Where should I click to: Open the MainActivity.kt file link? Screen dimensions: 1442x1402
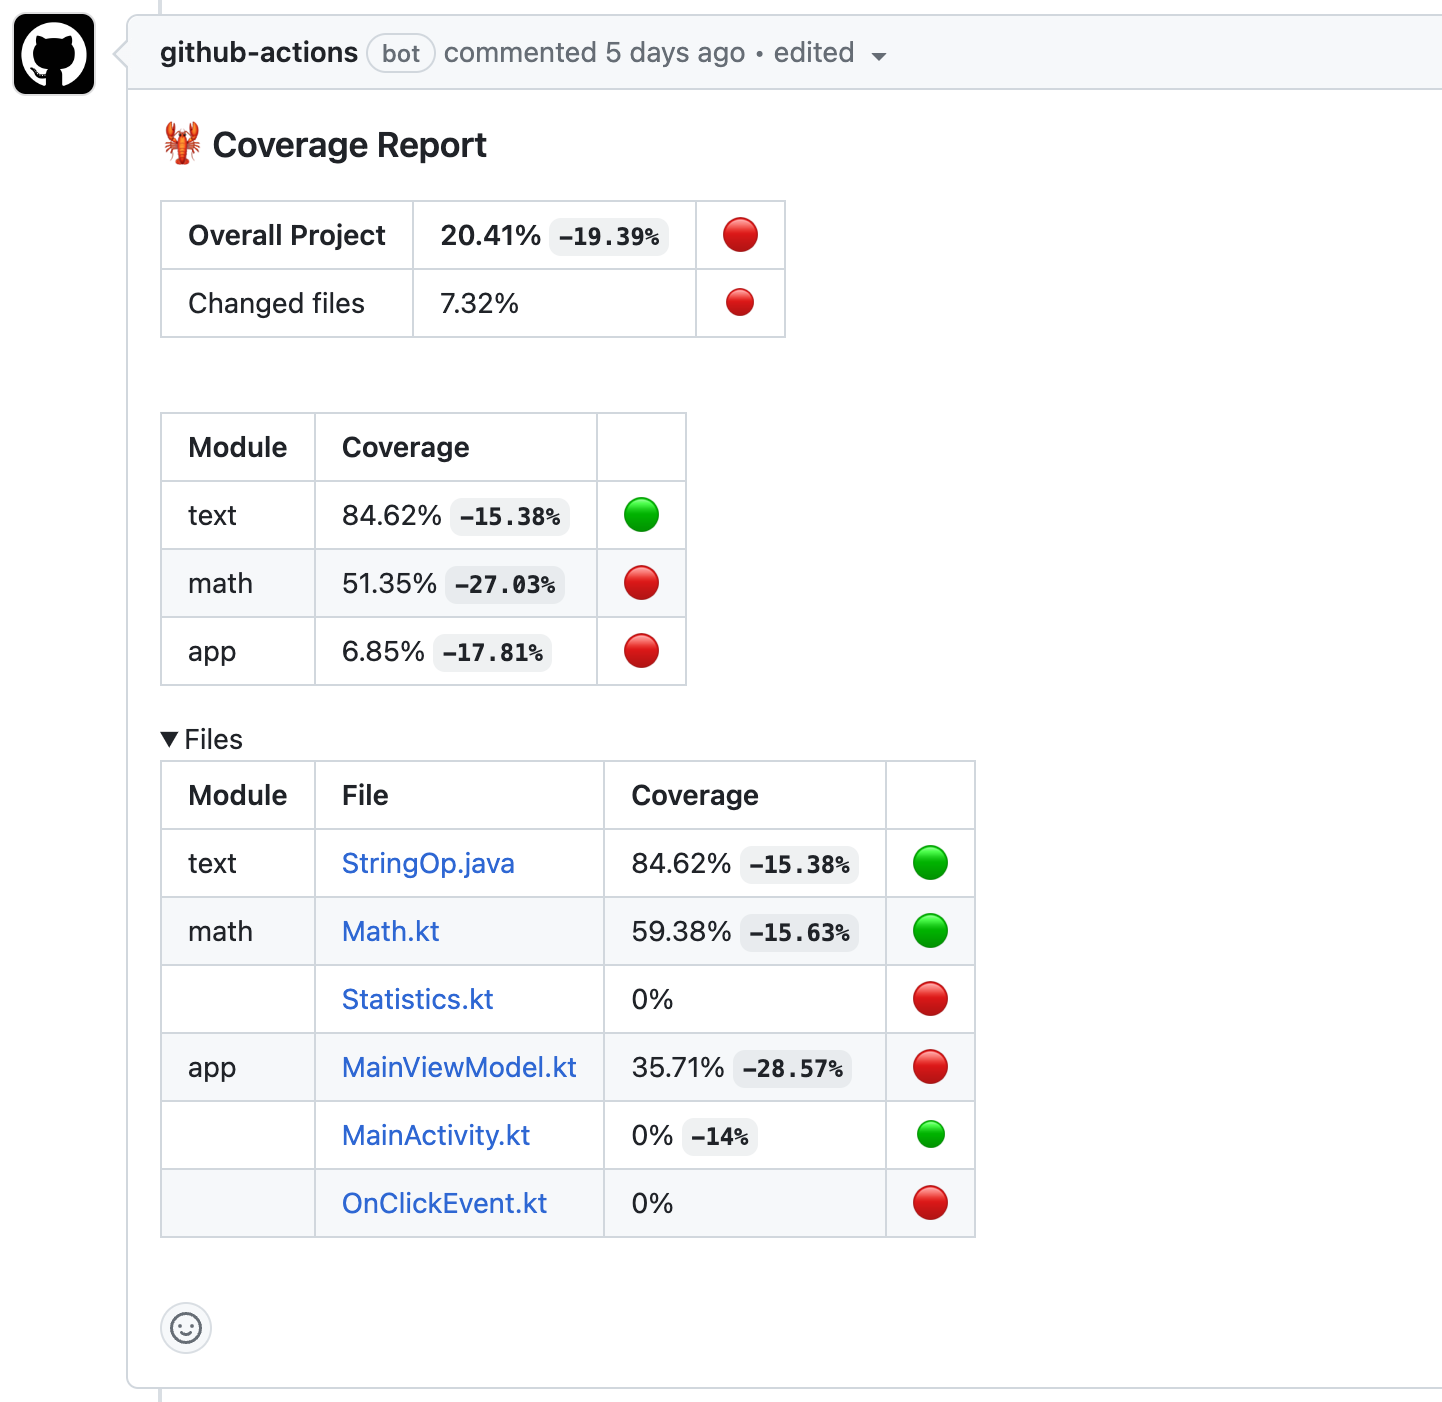[x=436, y=1135]
